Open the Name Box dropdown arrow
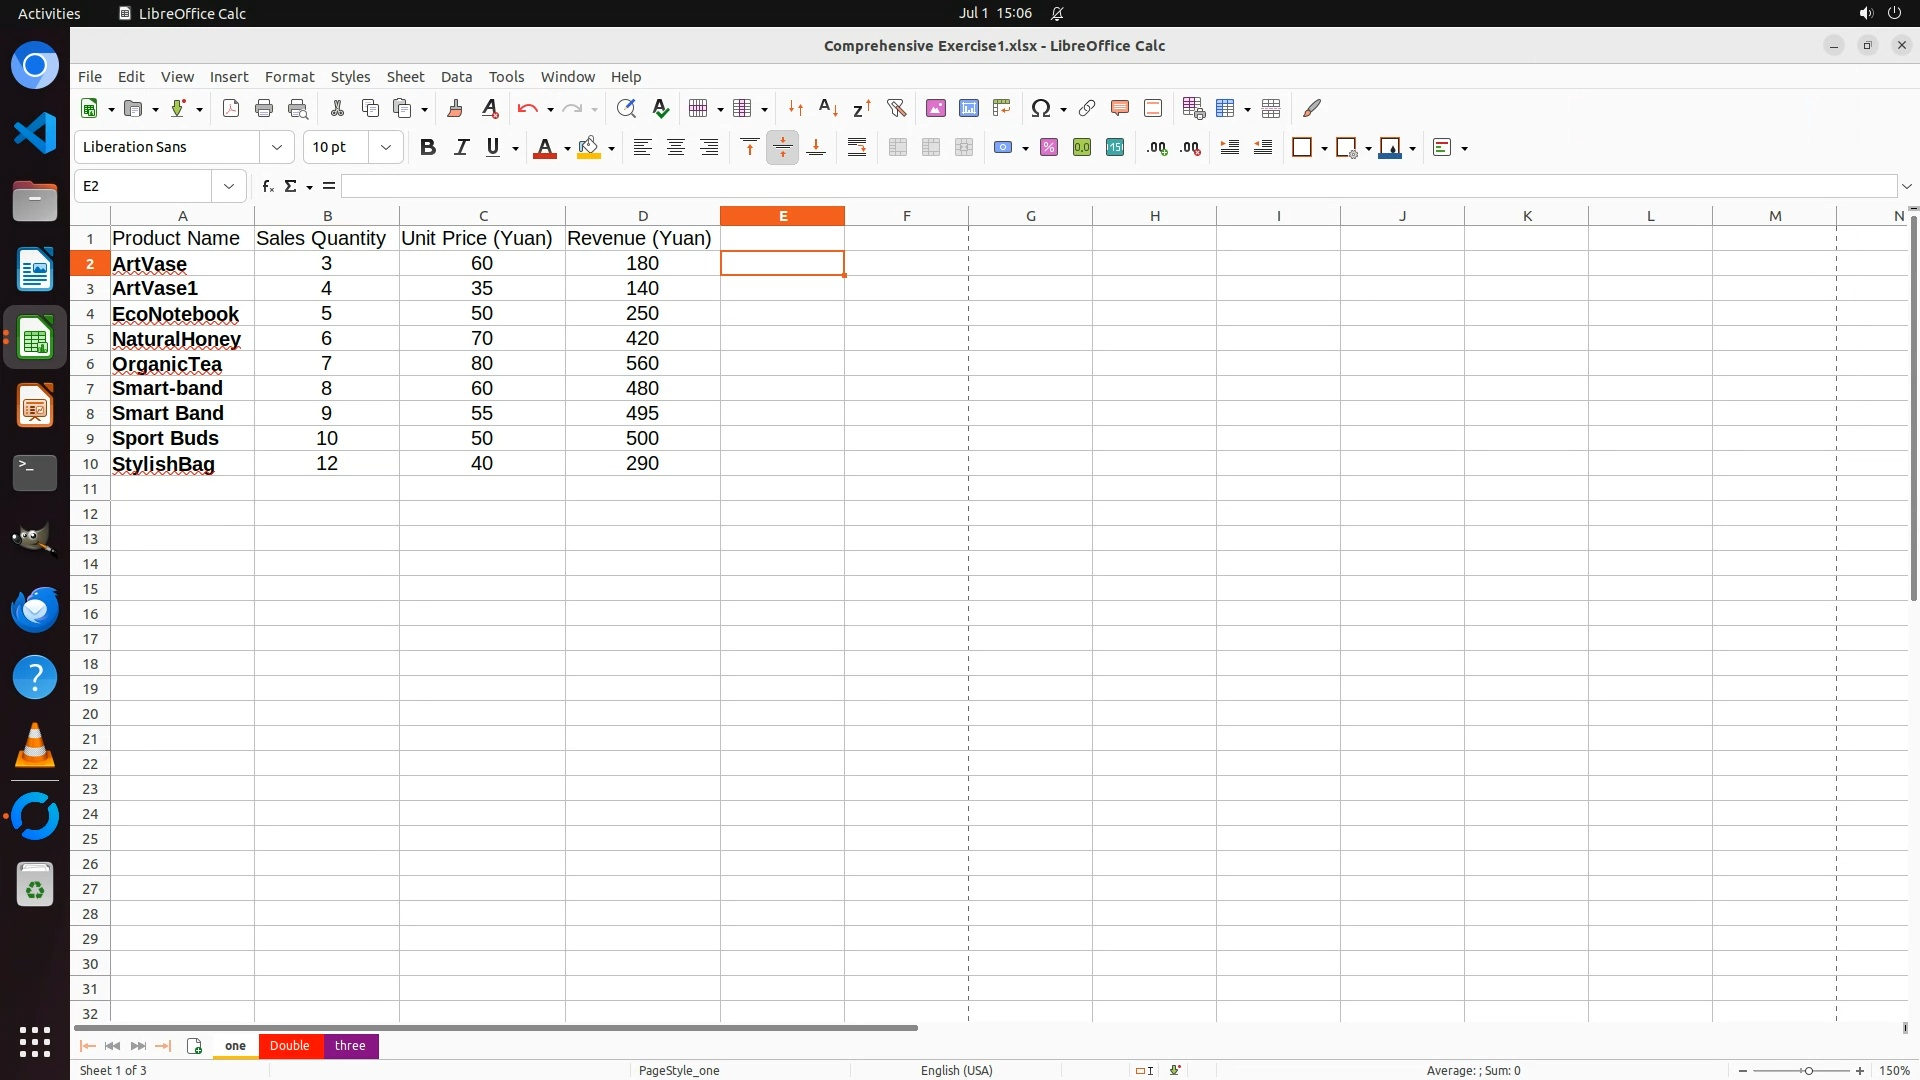 tap(229, 186)
